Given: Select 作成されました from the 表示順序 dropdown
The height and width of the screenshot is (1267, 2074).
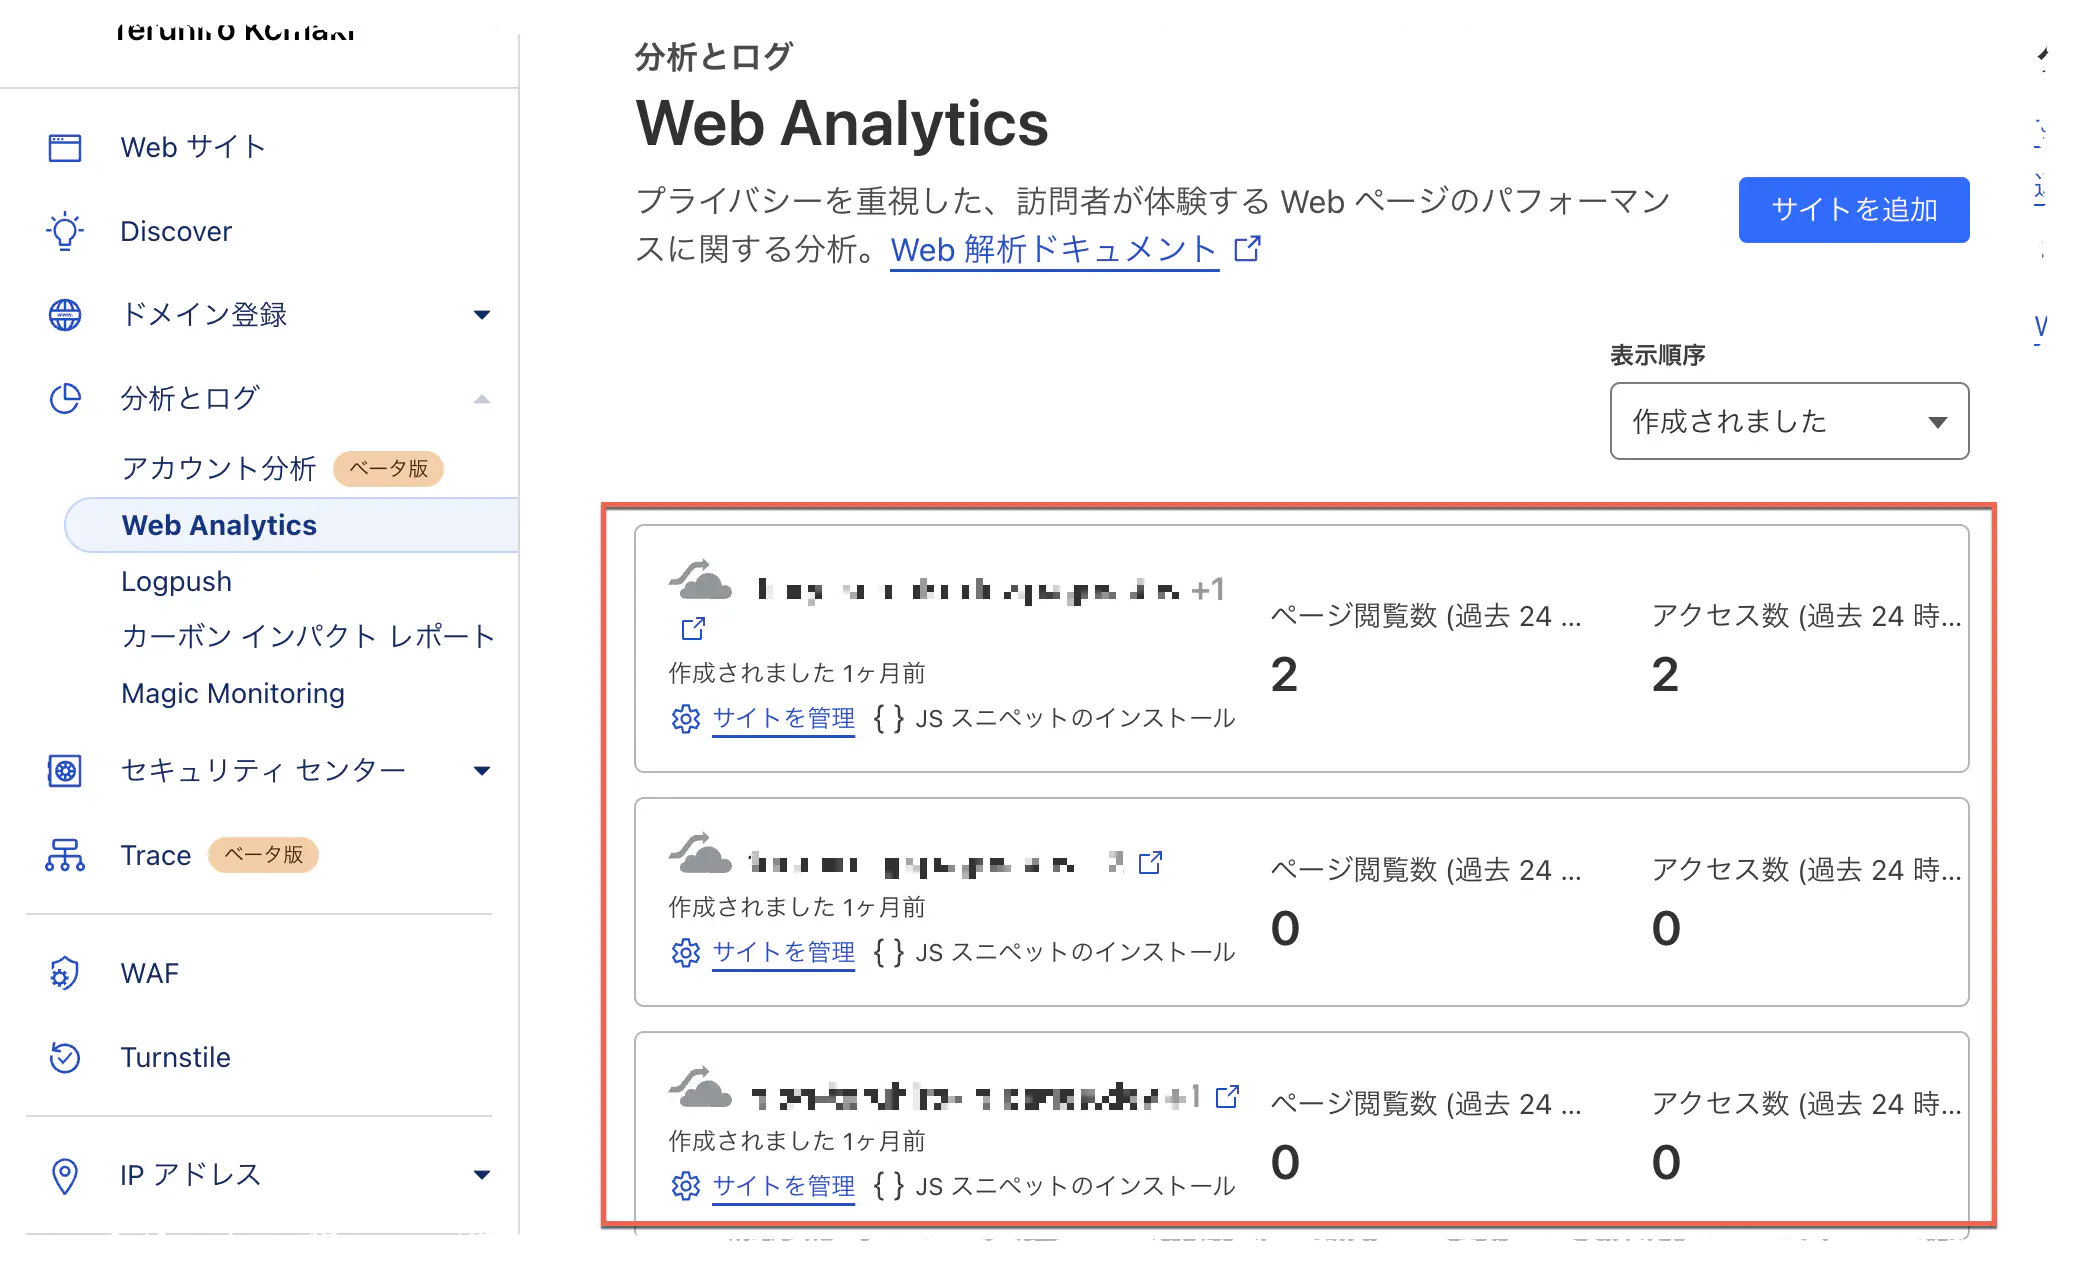Looking at the screenshot, I should tap(1788, 422).
